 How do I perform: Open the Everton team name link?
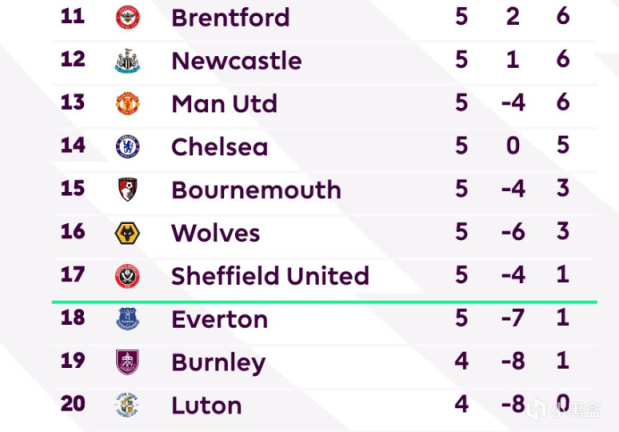[x=219, y=319]
